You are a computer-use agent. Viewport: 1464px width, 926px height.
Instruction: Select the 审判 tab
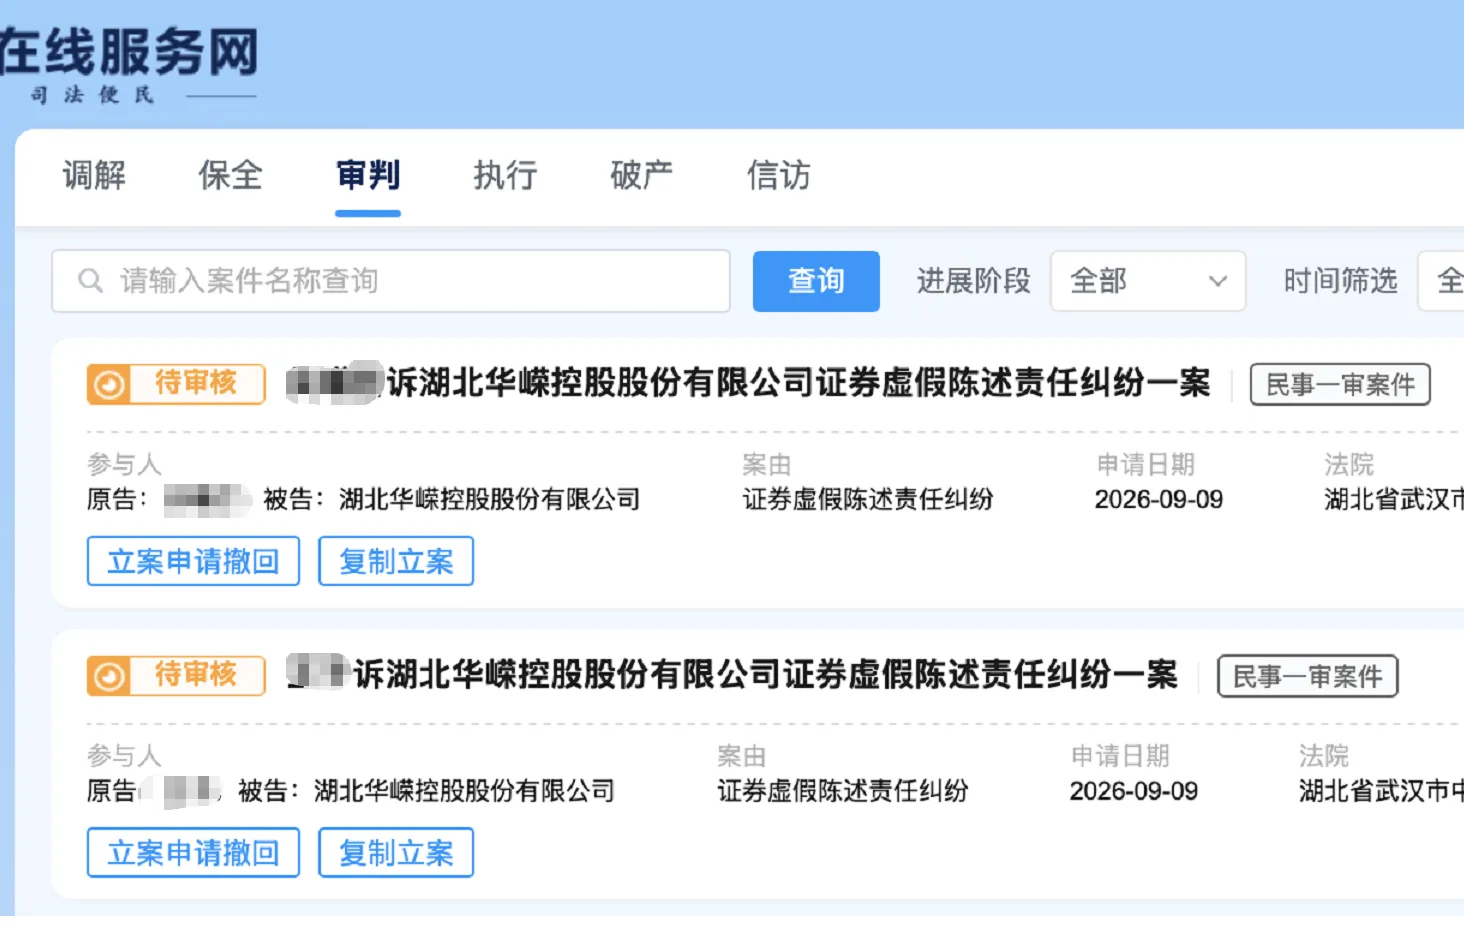pos(368,175)
